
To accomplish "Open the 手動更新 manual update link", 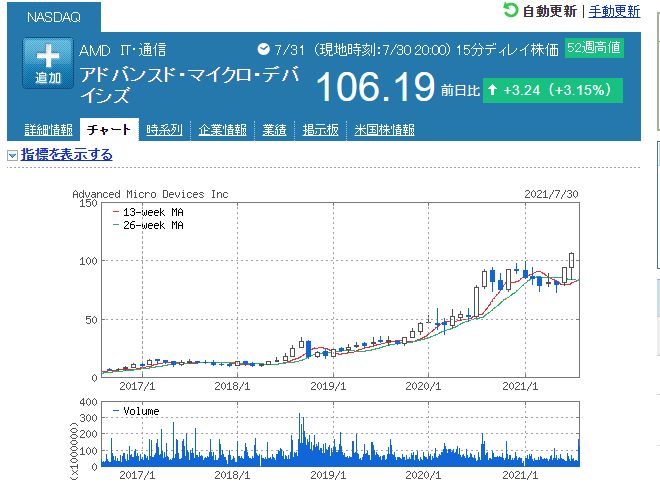I will [x=614, y=11].
